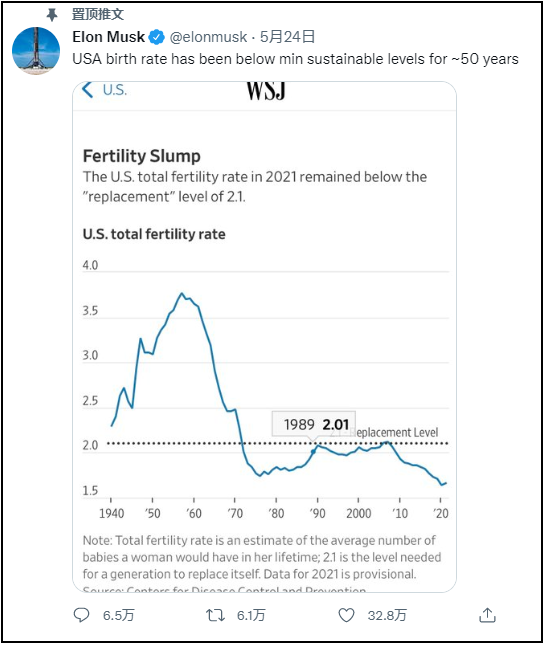Screen dimensions: 545x645
Task: Click the Fertility Slump chart title
Action: pyautogui.click(x=141, y=156)
